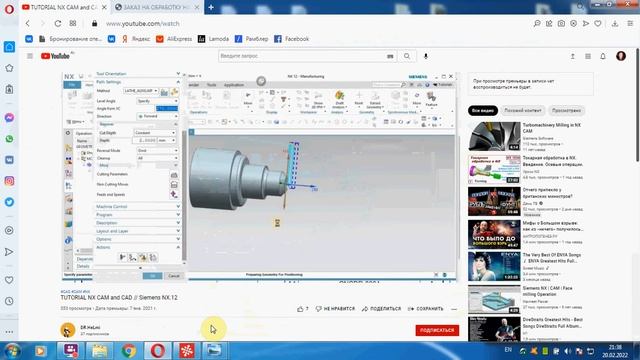Click the Verify tool path action icon
This screenshot has width=640, height=360.
click(143, 257)
